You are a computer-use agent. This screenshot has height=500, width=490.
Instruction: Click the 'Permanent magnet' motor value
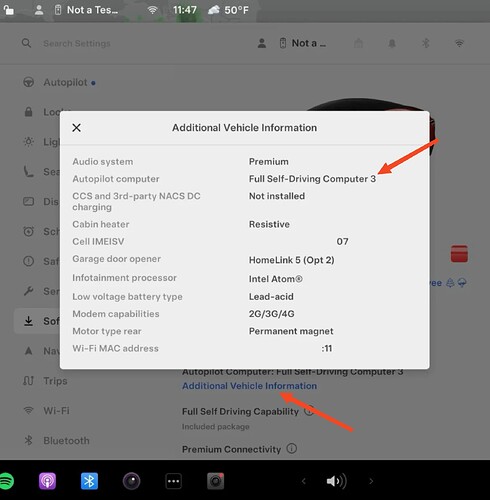(x=291, y=331)
